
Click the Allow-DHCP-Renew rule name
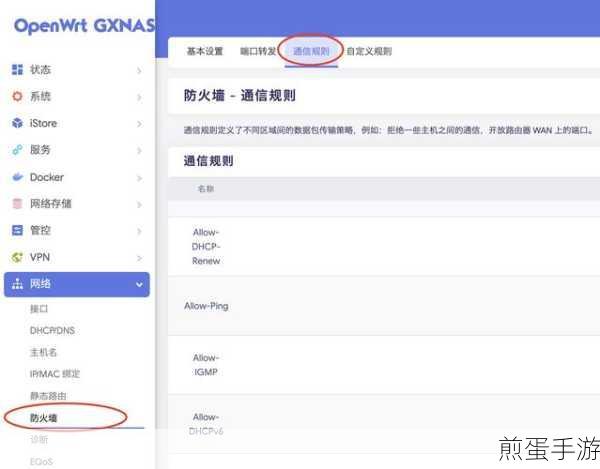click(x=206, y=247)
